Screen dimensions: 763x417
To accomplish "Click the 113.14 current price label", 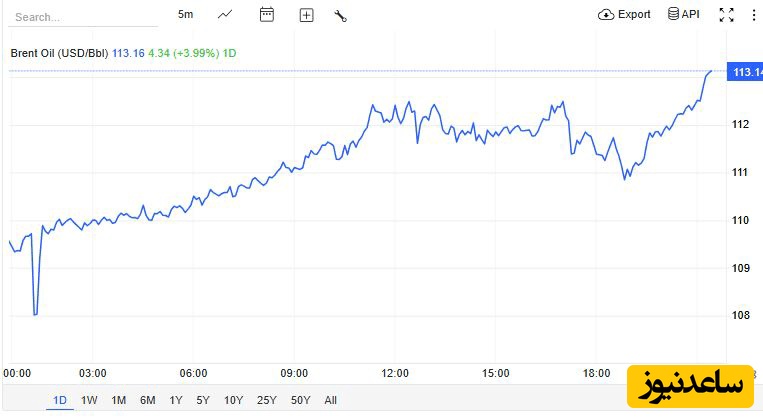I will pyautogui.click(x=745, y=72).
